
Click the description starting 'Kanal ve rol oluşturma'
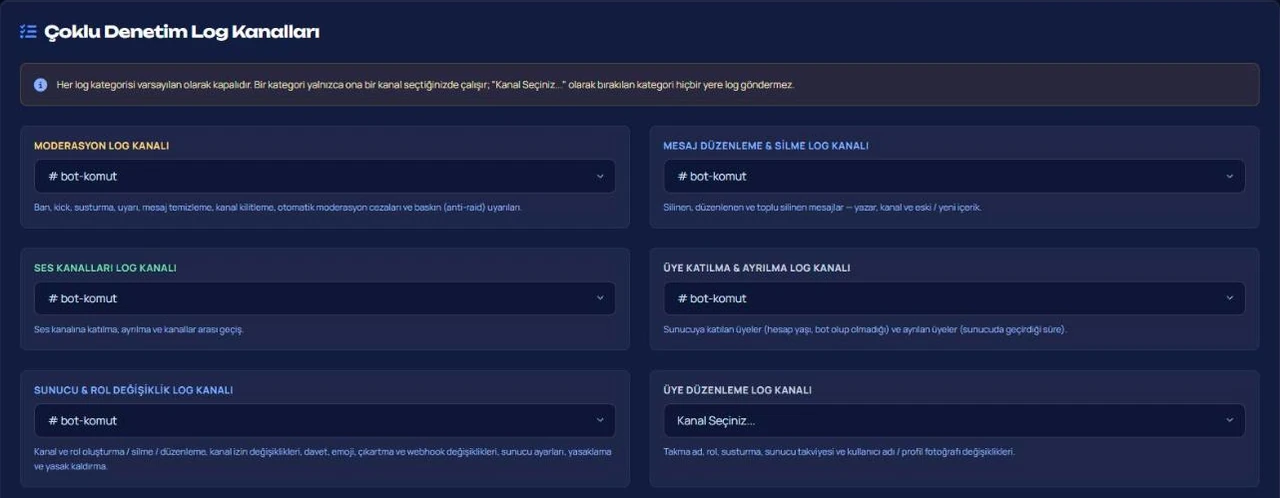click(x=323, y=458)
